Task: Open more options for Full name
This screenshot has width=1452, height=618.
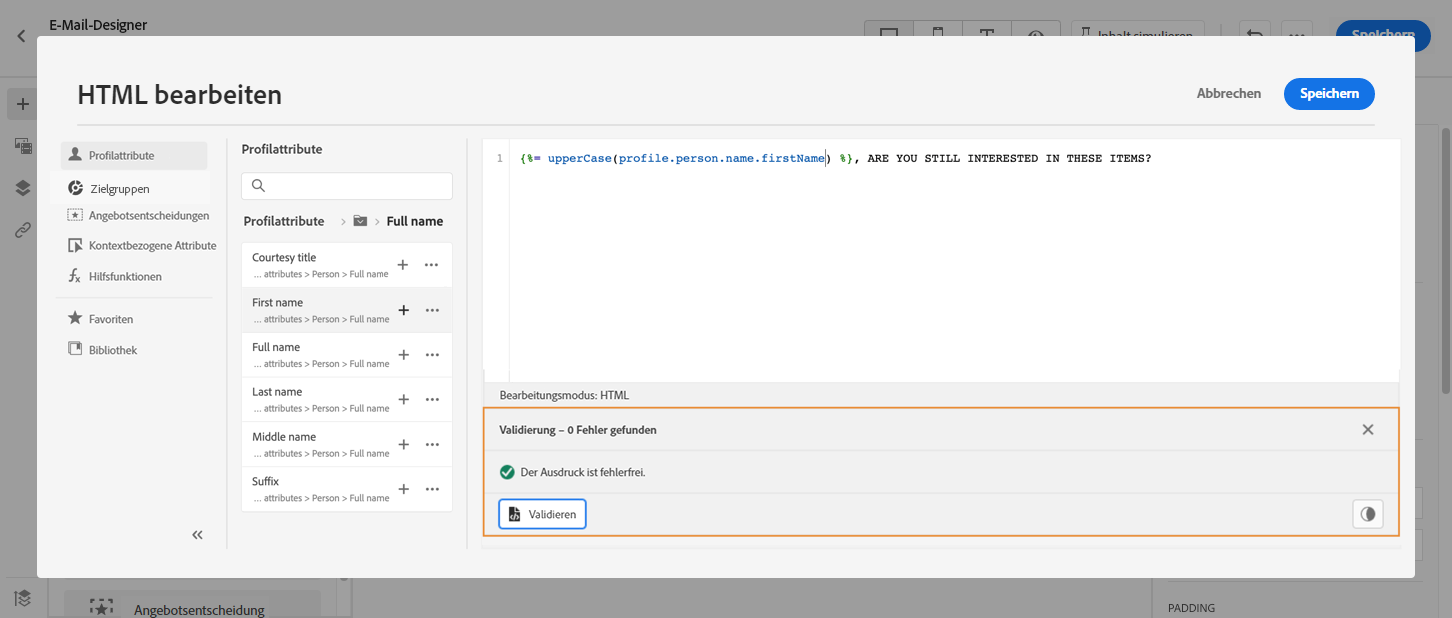Action: 432,355
